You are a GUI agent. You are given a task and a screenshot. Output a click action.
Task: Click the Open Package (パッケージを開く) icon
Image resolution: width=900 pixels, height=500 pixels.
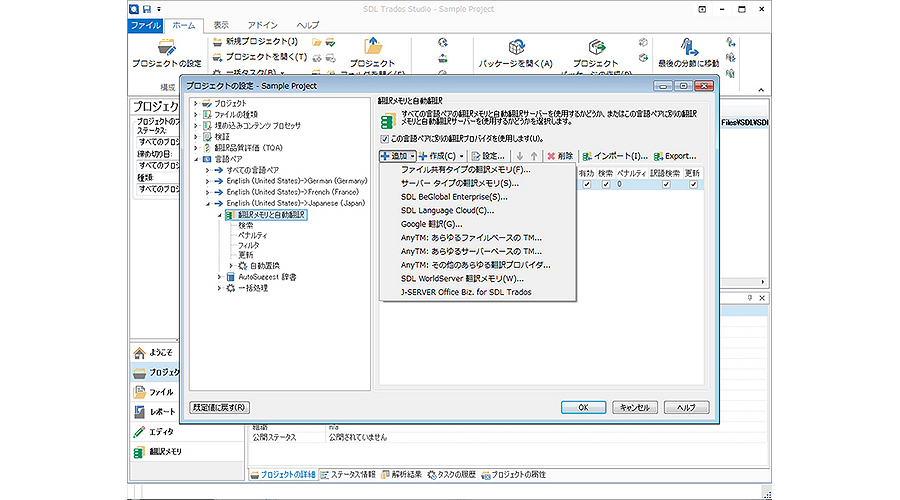(x=516, y=47)
